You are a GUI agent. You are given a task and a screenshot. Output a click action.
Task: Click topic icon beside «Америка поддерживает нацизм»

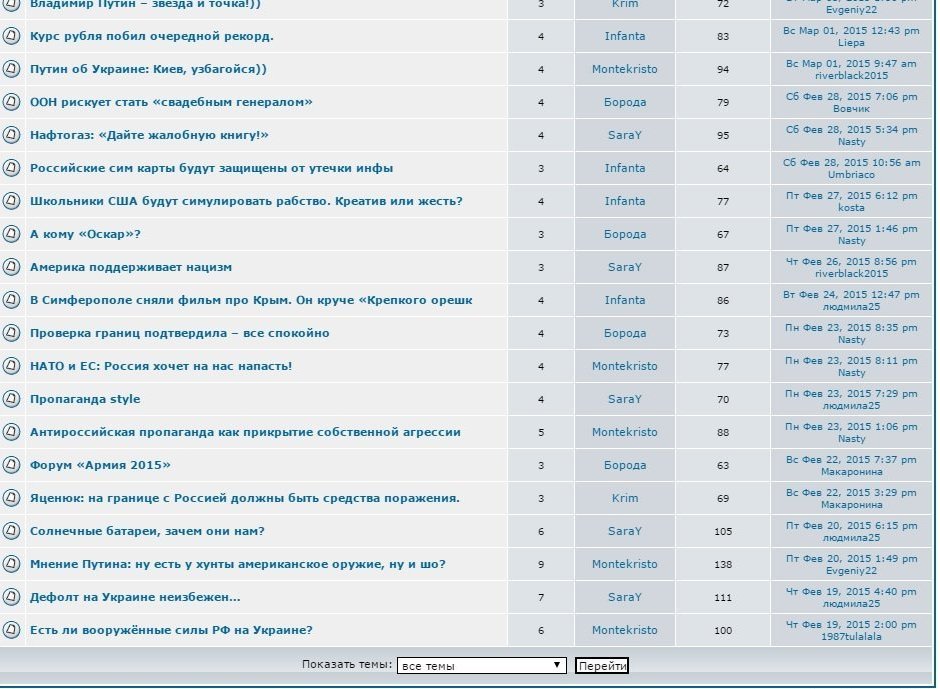tap(11, 267)
